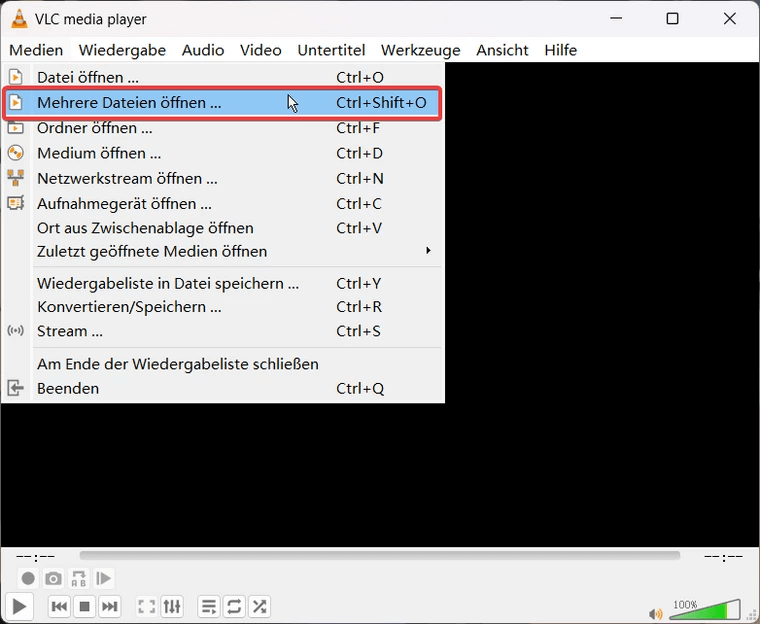Open the Werkzeuge menu
Viewport: 760px width, 624px height.
coord(420,50)
